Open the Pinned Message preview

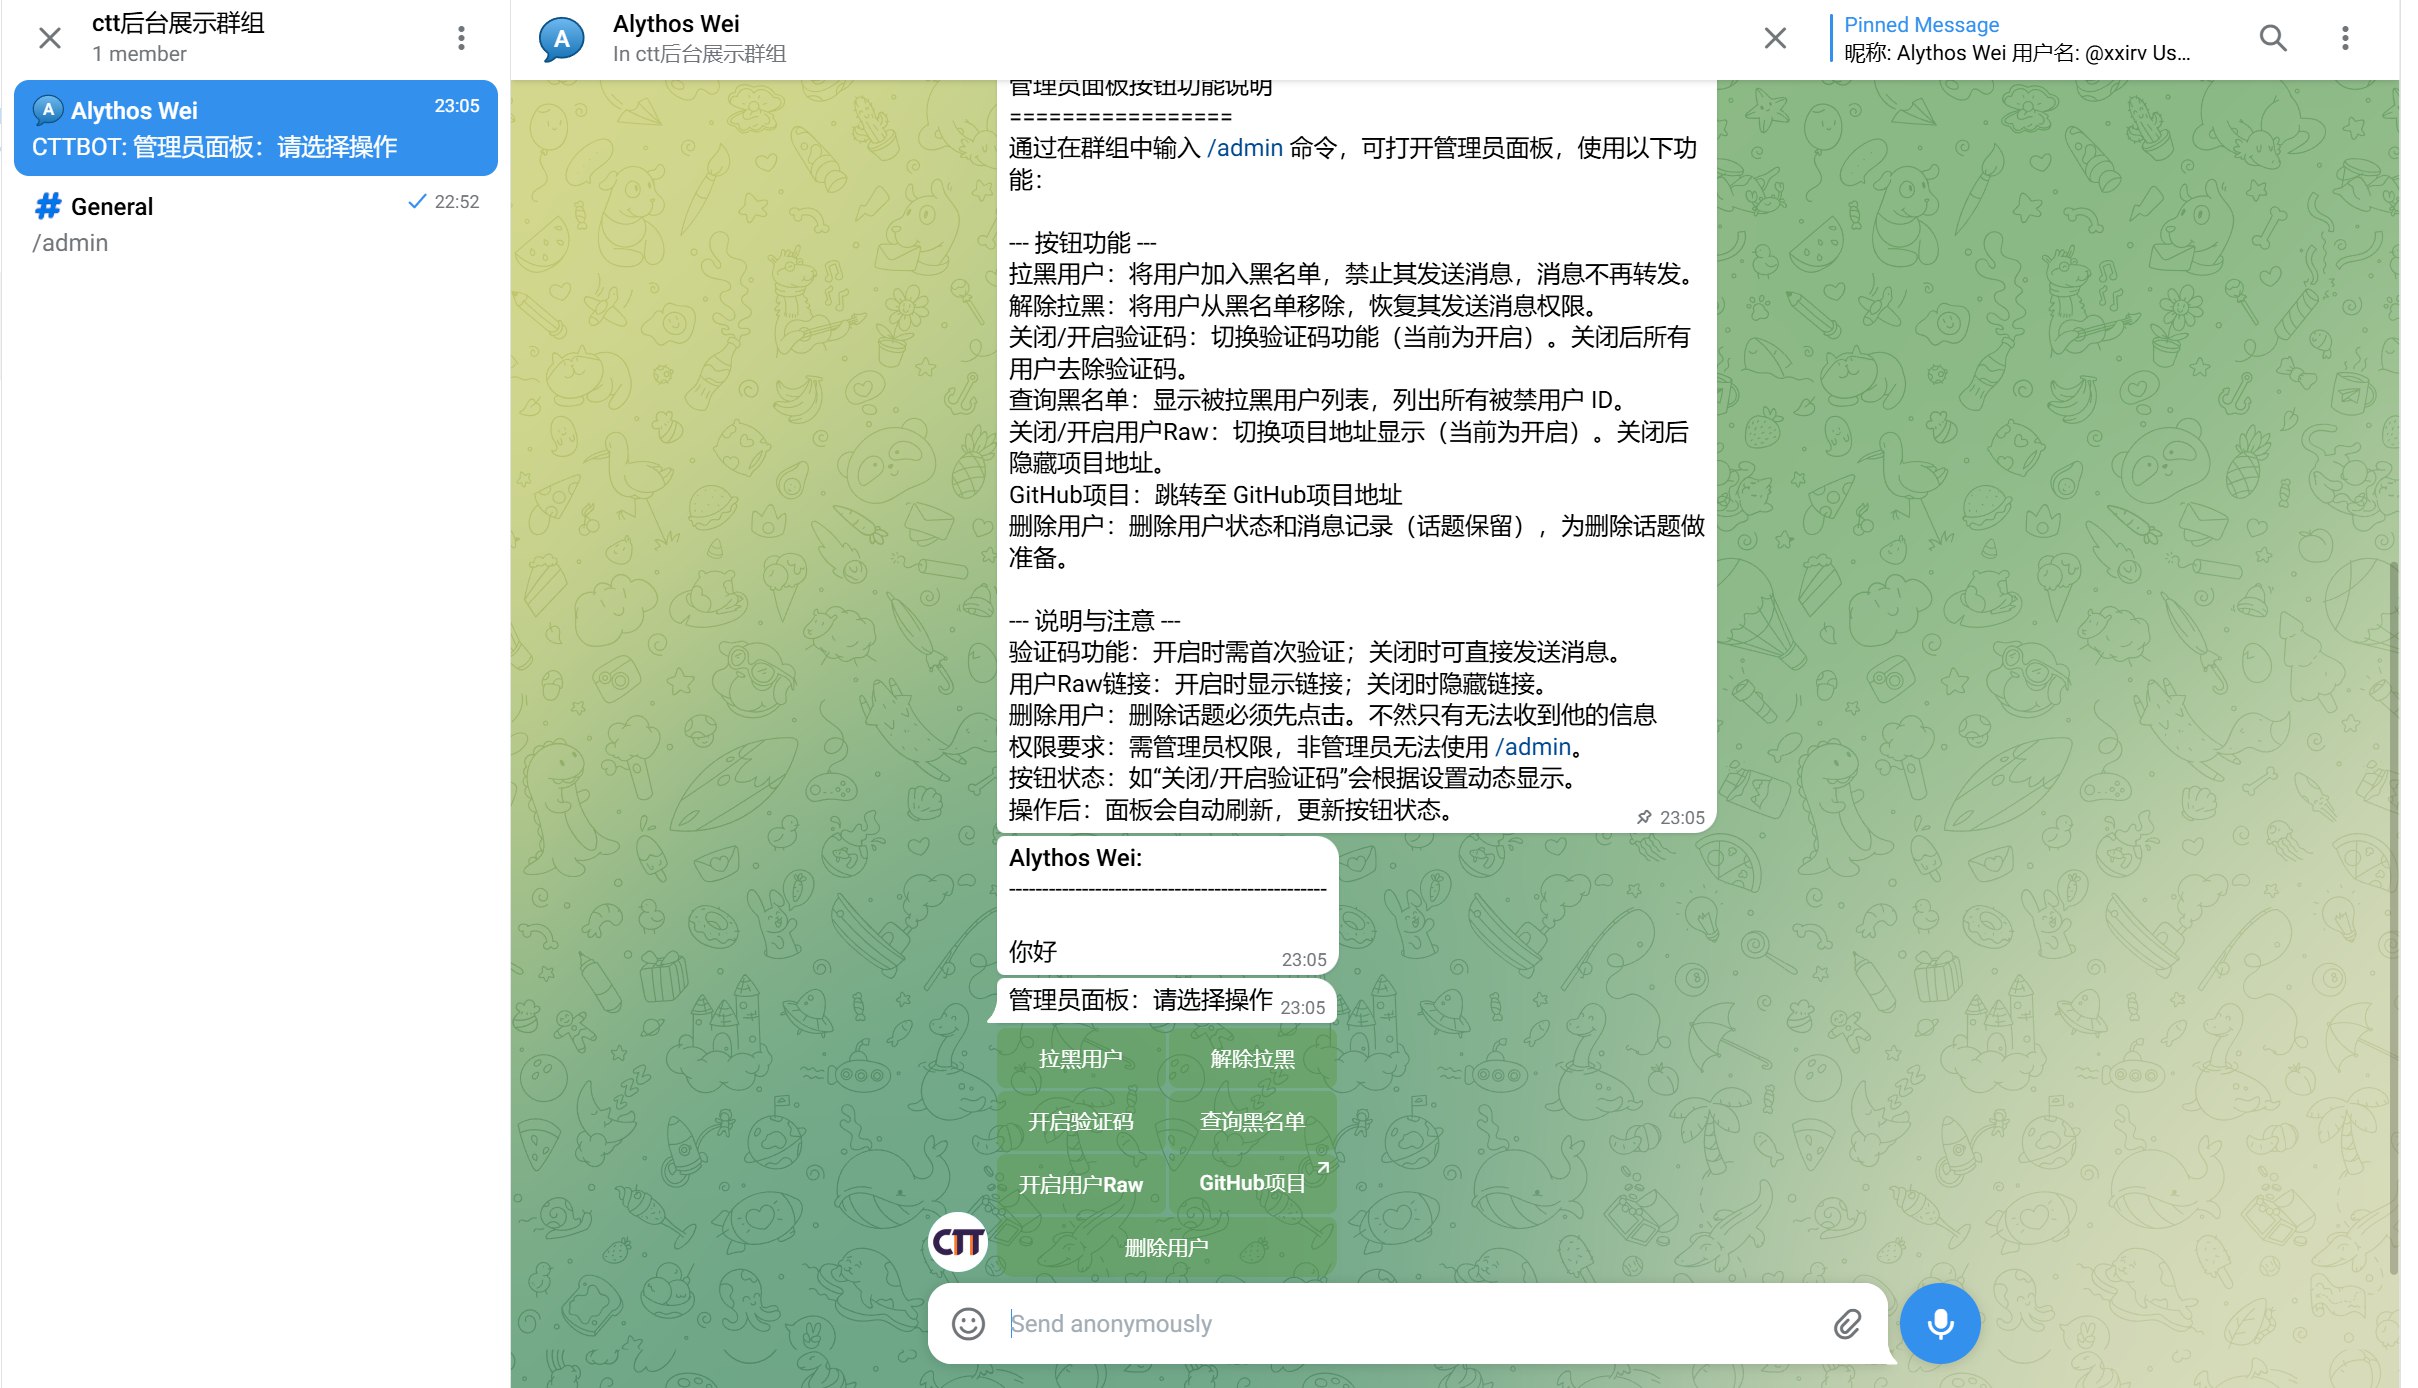[x=2015, y=38]
